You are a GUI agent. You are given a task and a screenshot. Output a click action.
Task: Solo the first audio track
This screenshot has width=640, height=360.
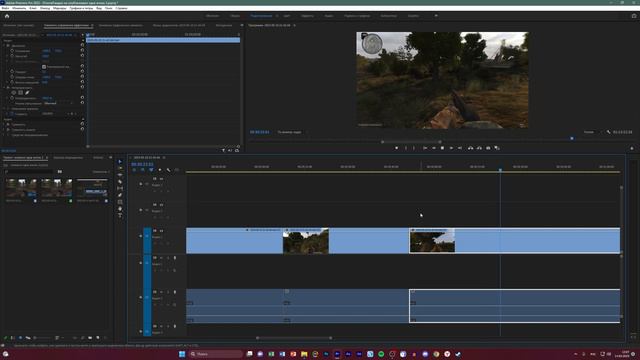coord(168,258)
